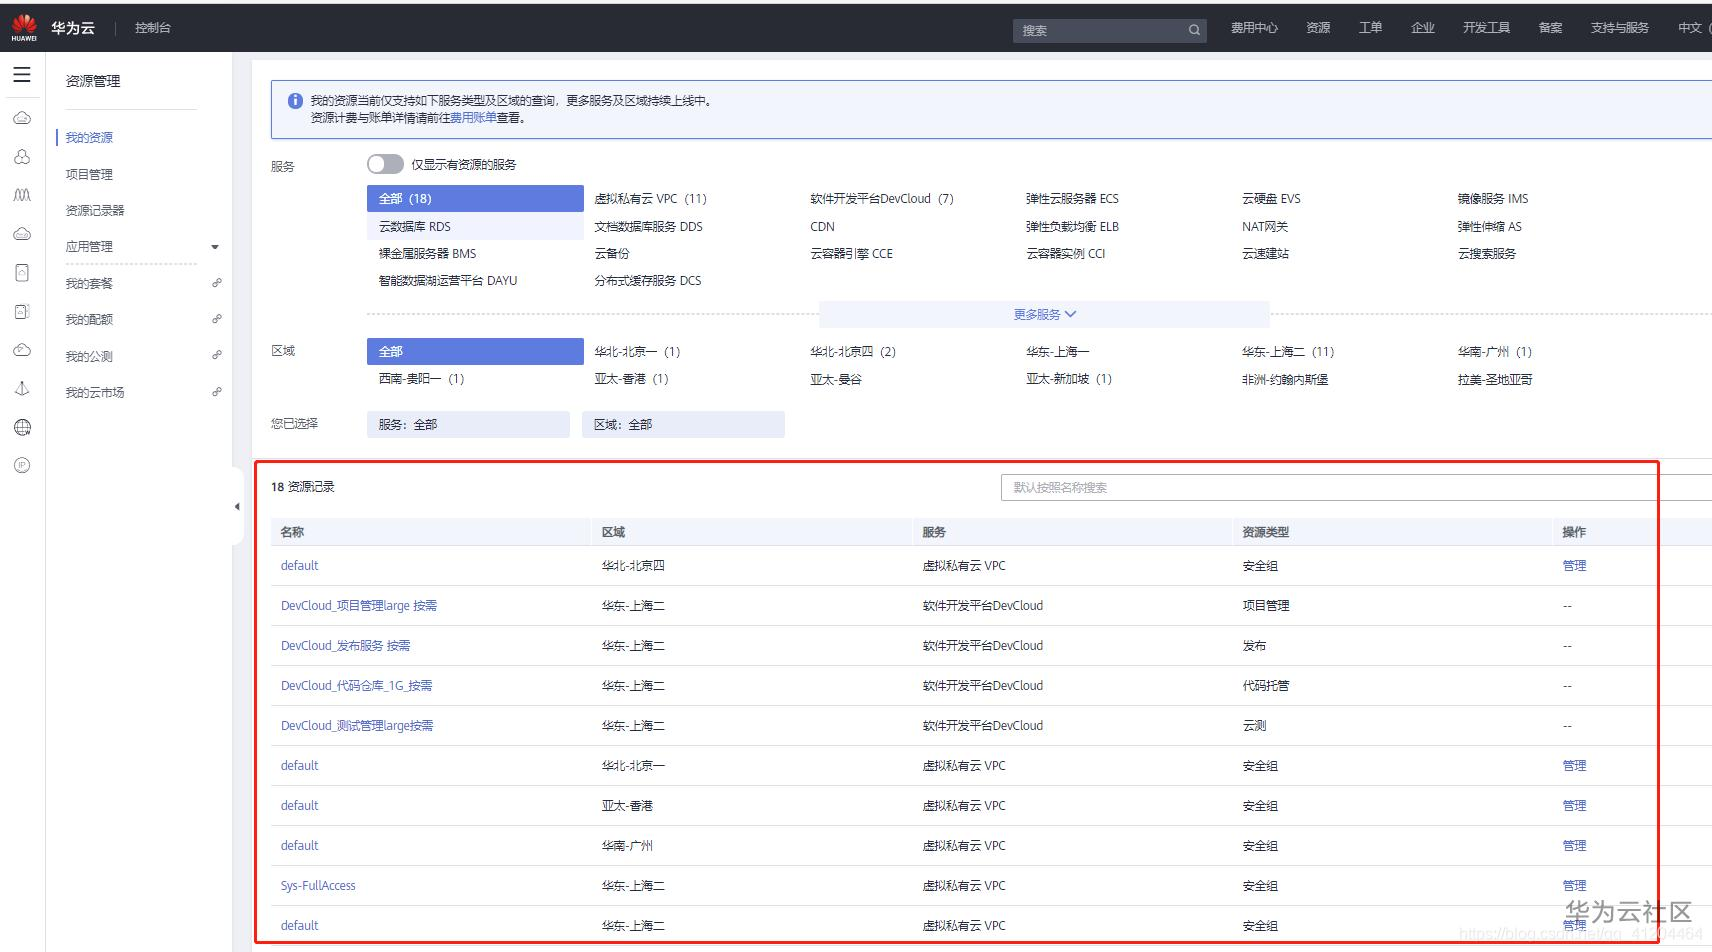Open the default resource in 华北-北京四
Screen dimensions: 1712x952
(299, 566)
